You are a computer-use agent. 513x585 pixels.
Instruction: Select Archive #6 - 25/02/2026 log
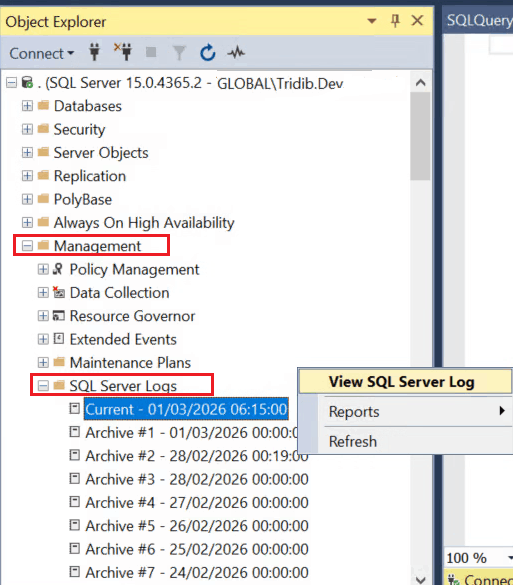[x=197, y=549]
